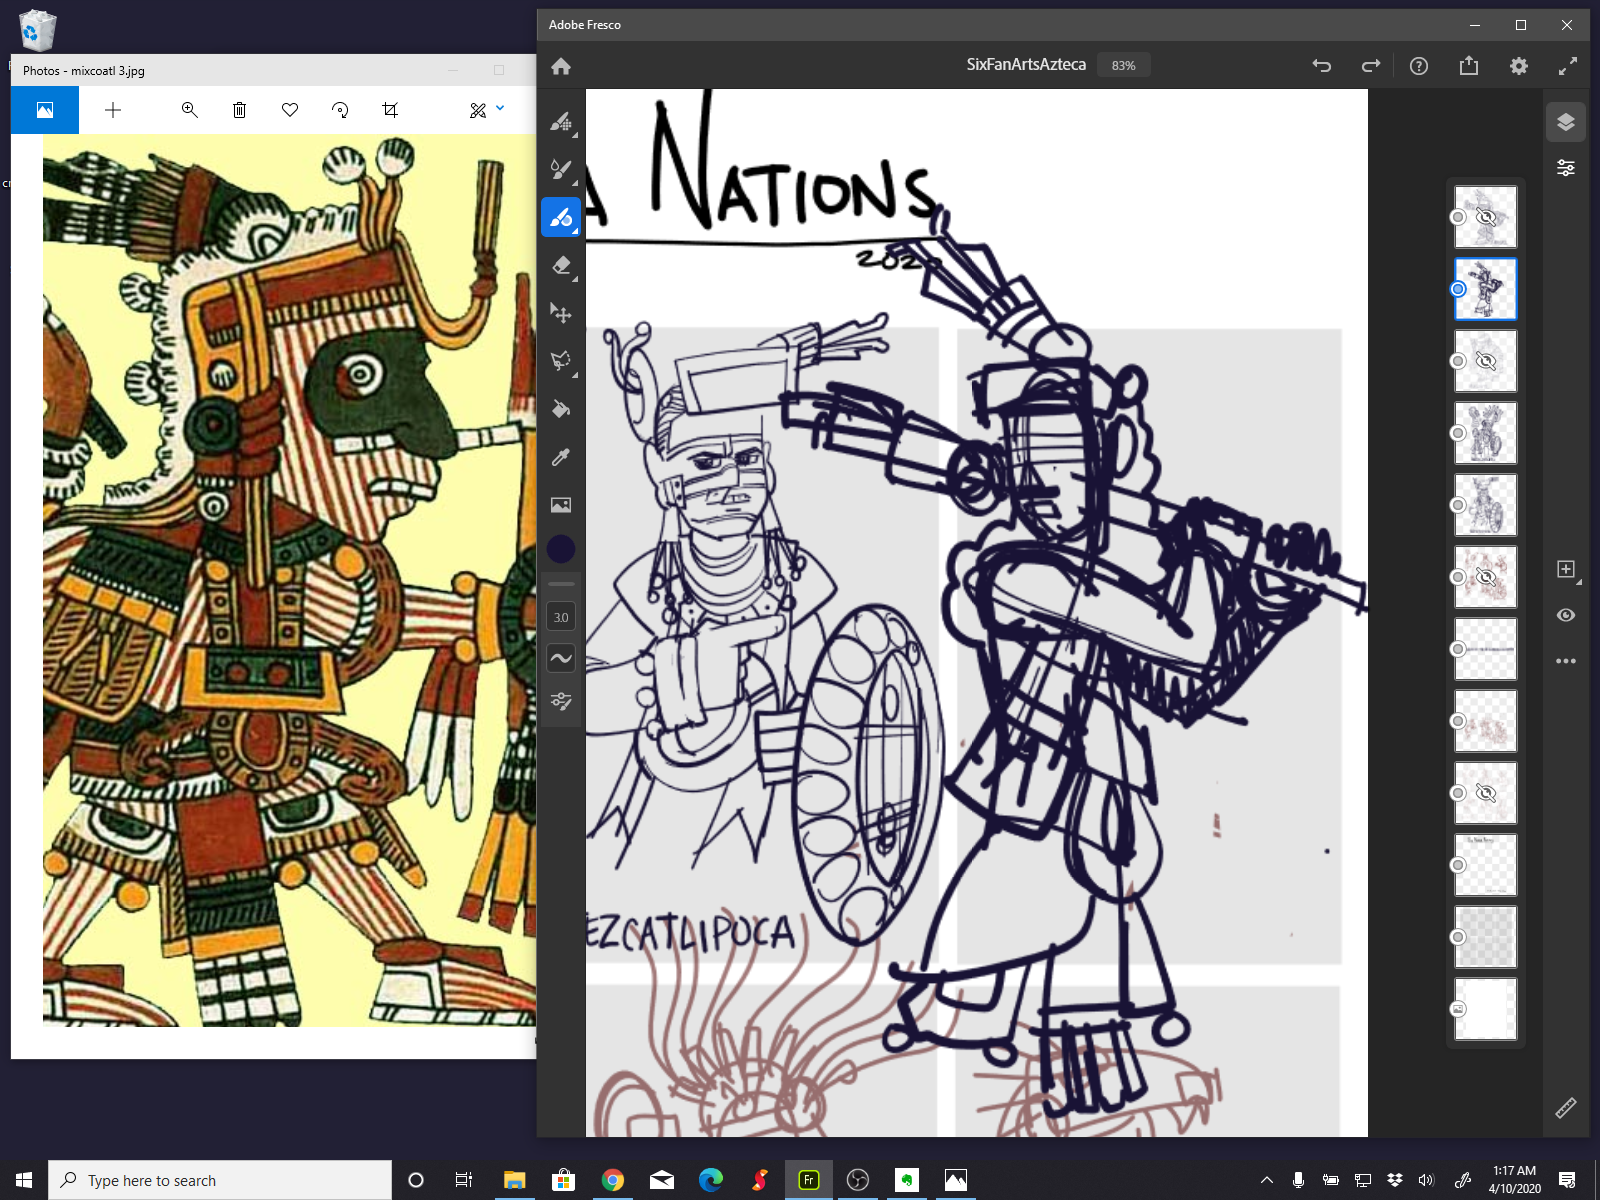Select the Eyedropper tool

(x=561, y=457)
